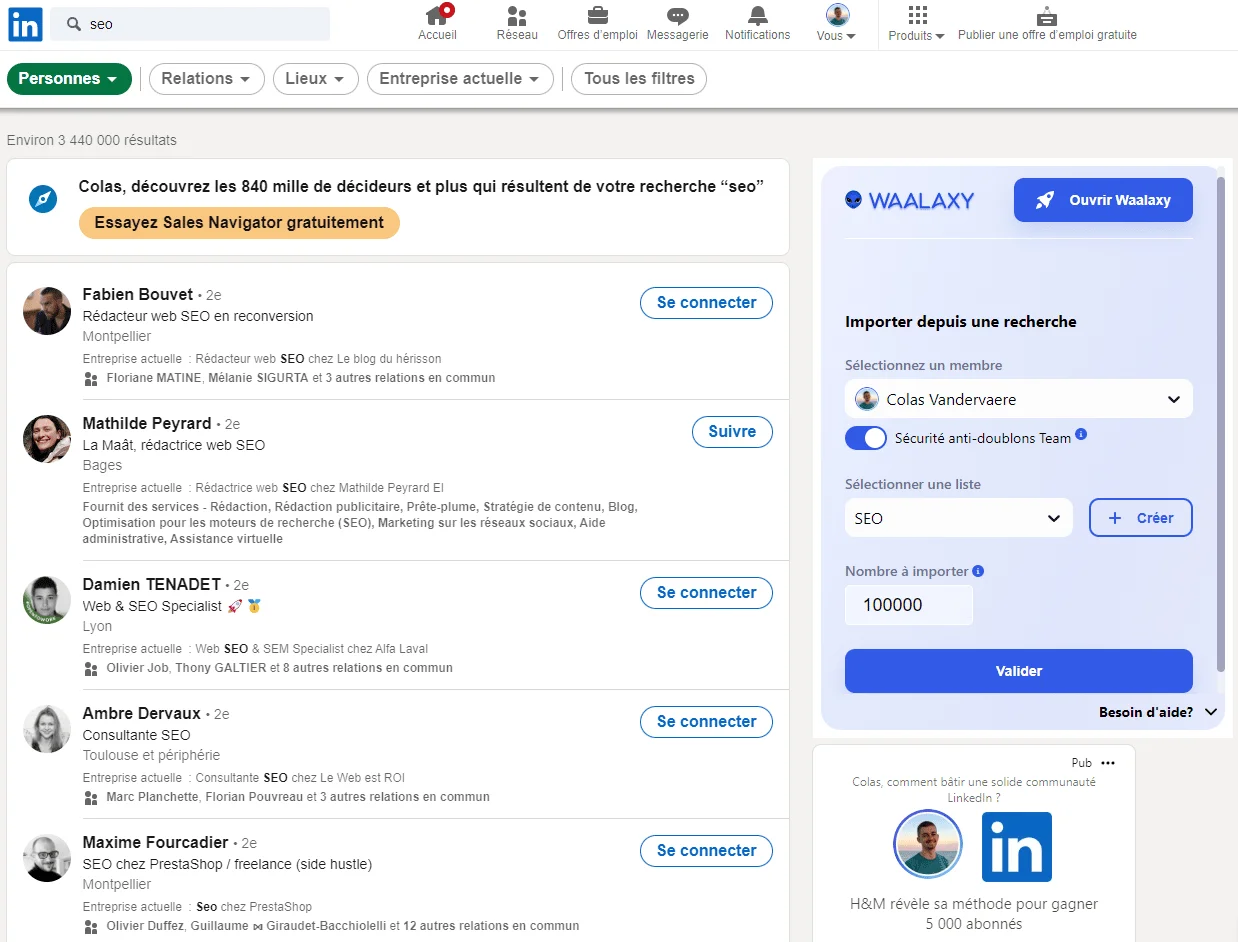Click the Waalaxy alien logo
Screen dimensions: 1238x942
click(x=853, y=200)
